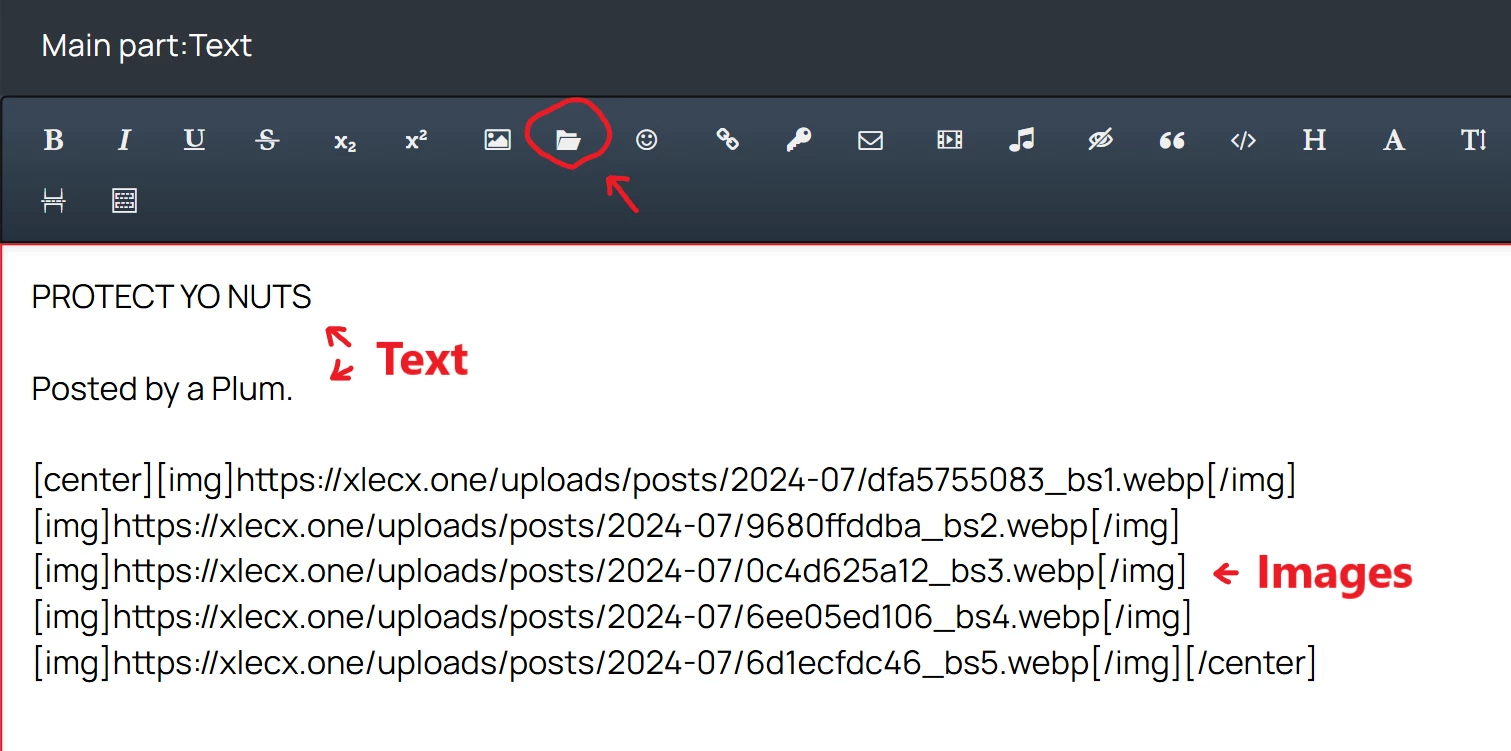
Task: Apply strikethrough to text
Action: pyautogui.click(x=267, y=140)
